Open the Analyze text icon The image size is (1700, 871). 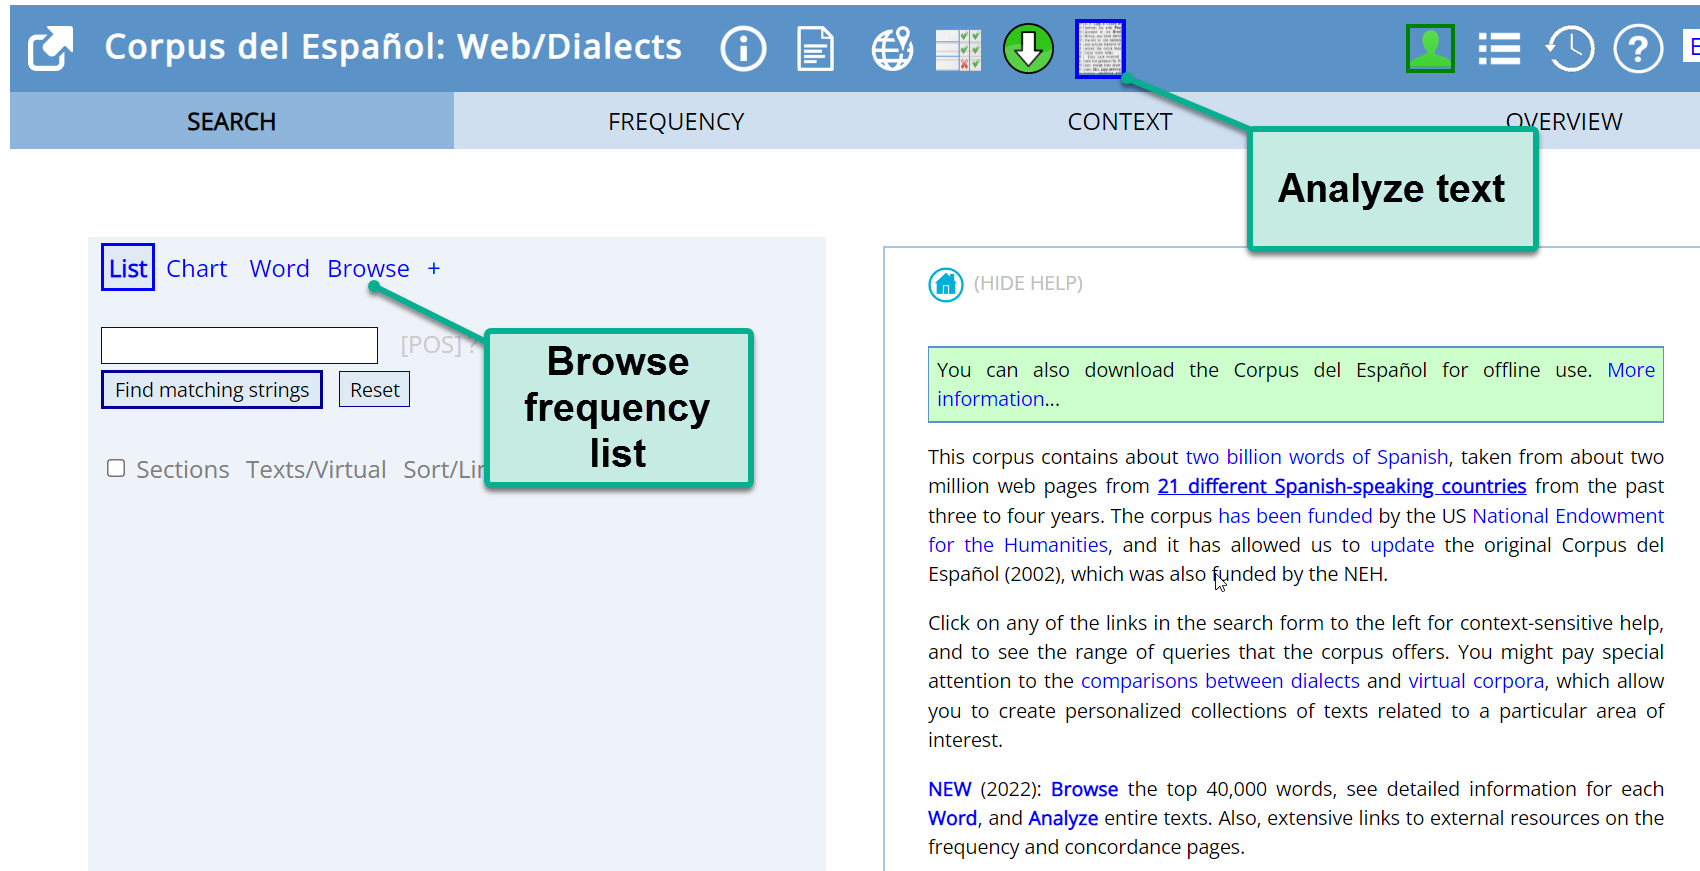(1100, 49)
